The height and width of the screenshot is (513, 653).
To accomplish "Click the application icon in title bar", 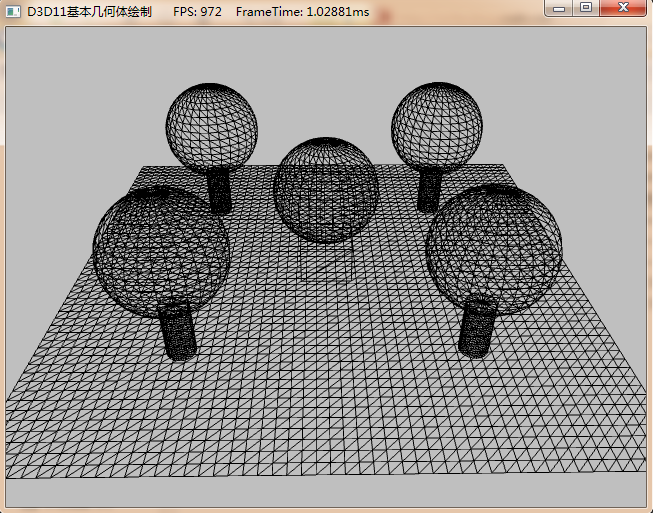I will pyautogui.click(x=13, y=10).
